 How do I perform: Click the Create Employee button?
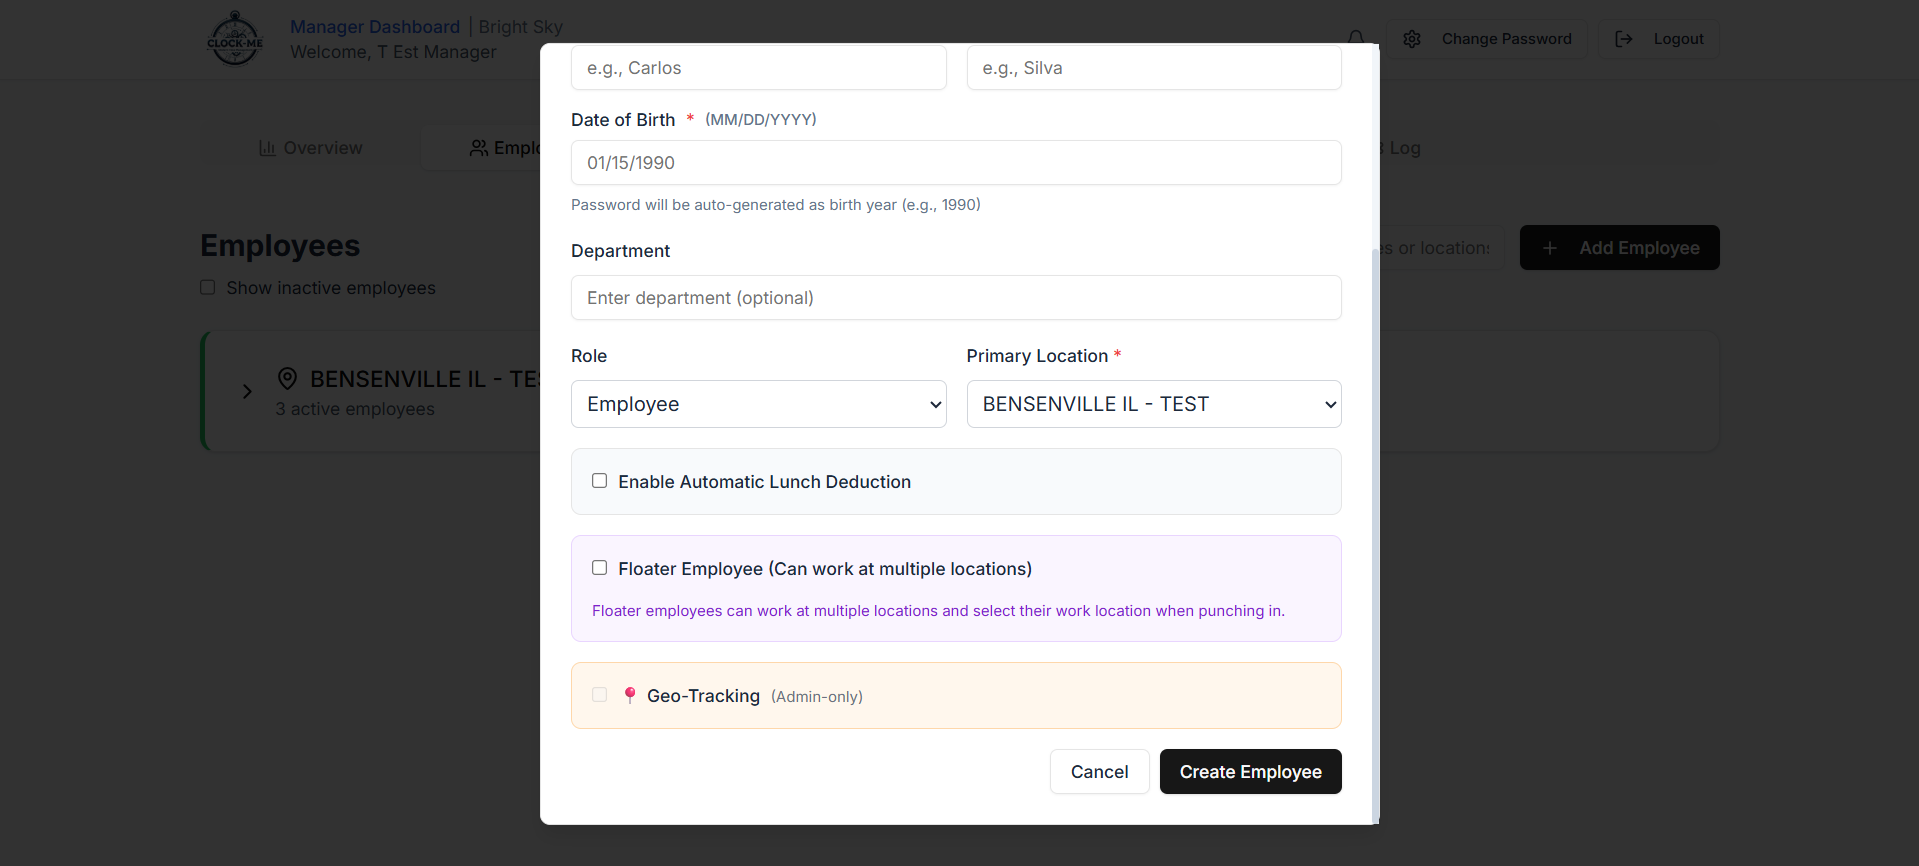tap(1251, 772)
